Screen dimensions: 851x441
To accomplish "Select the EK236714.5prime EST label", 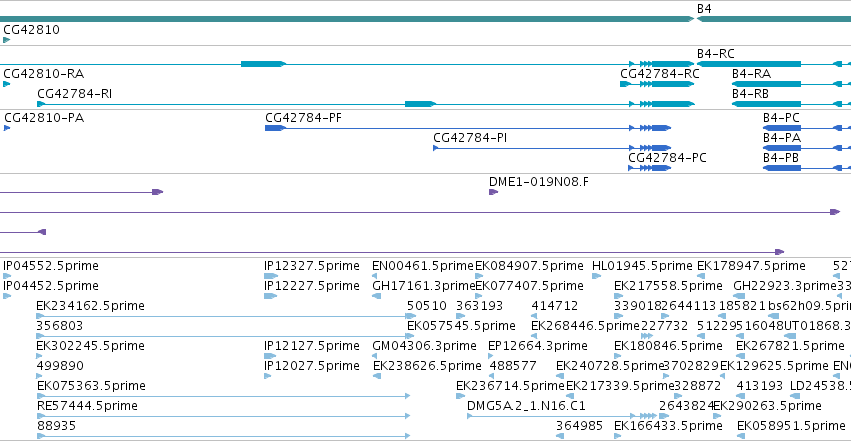I will pos(510,386).
